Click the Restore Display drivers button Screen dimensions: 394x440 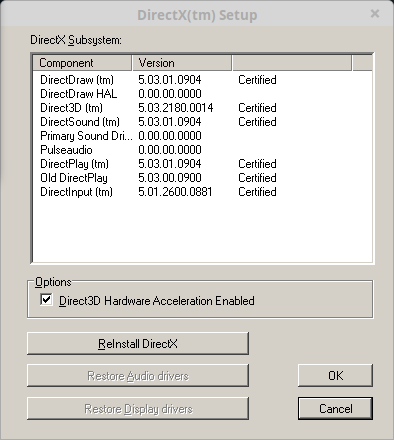138,408
